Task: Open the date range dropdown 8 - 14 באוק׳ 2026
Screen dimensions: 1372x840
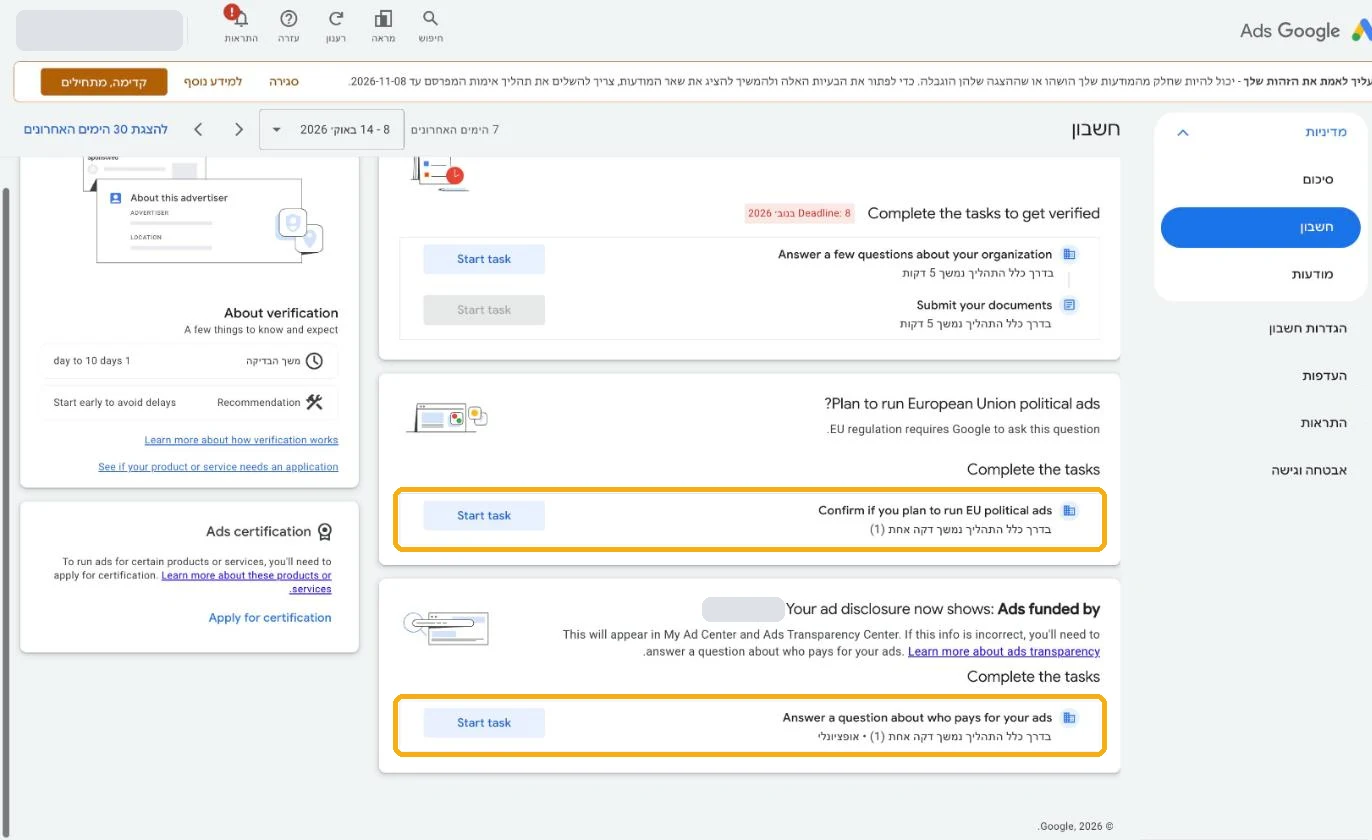Action: click(x=332, y=129)
